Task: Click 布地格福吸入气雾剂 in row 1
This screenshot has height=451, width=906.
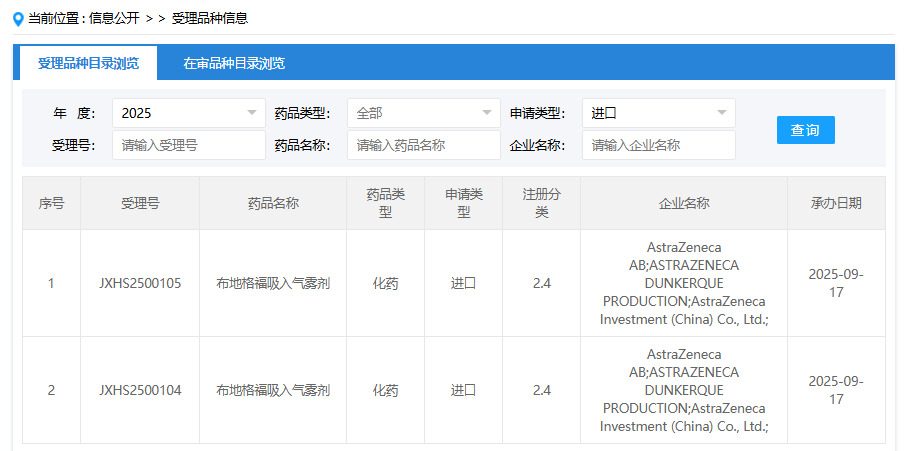Action: click(x=273, y=283)
